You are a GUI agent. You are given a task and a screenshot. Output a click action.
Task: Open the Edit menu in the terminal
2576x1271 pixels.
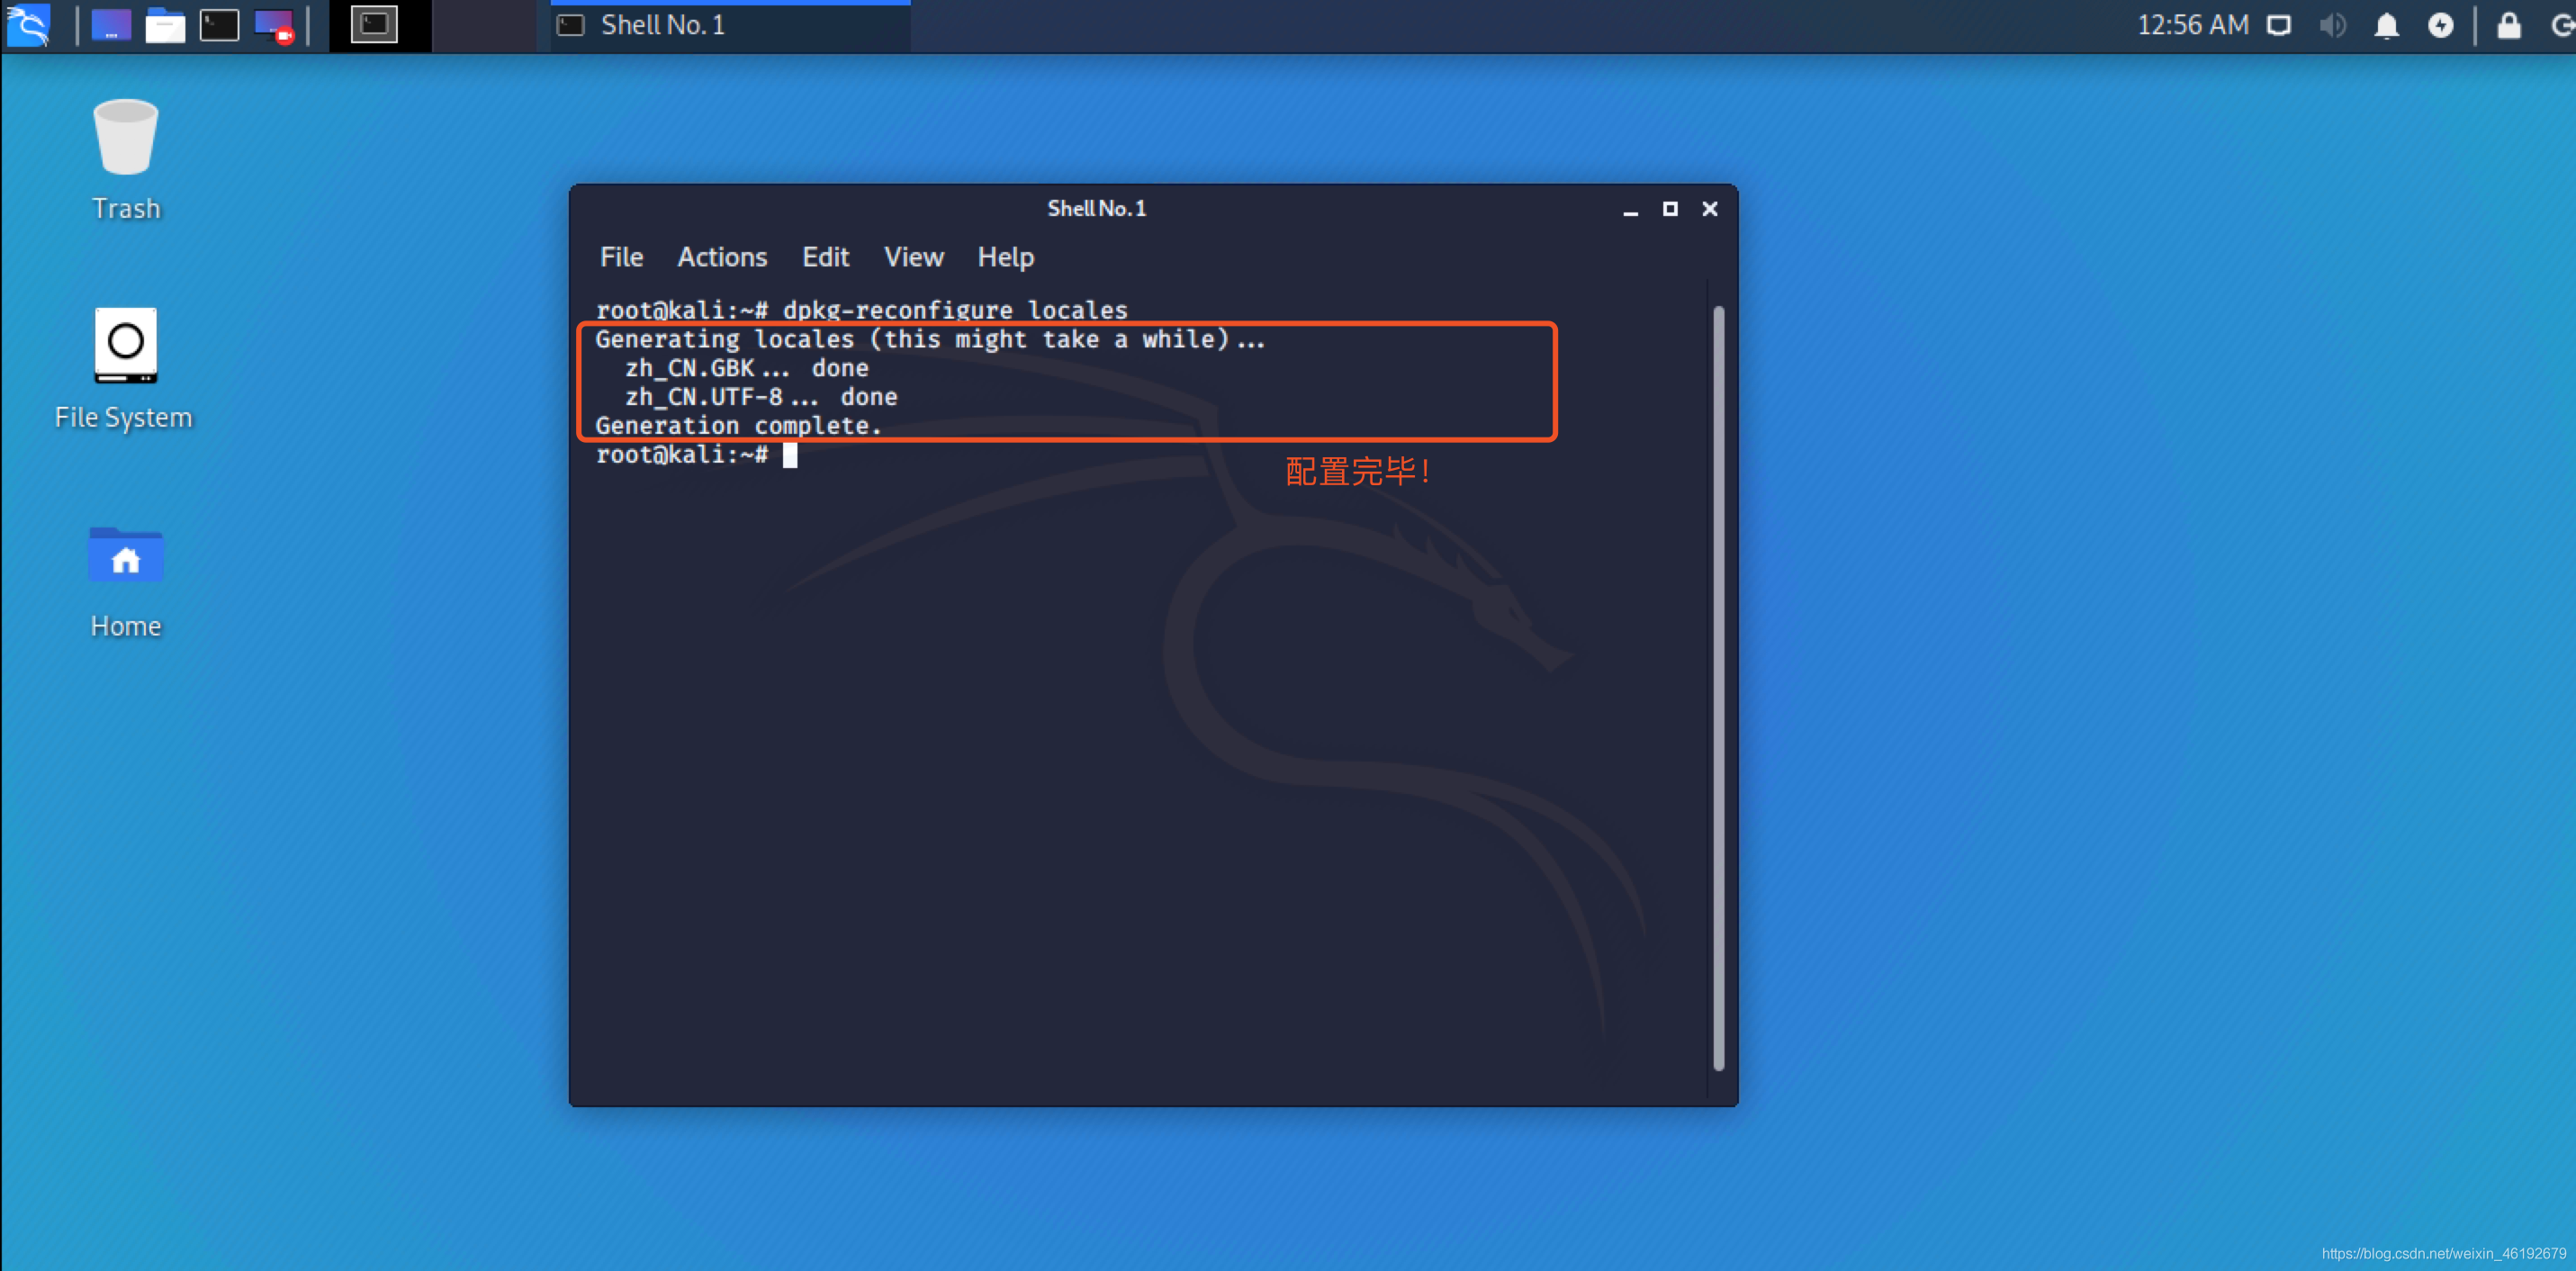(825, 257)
